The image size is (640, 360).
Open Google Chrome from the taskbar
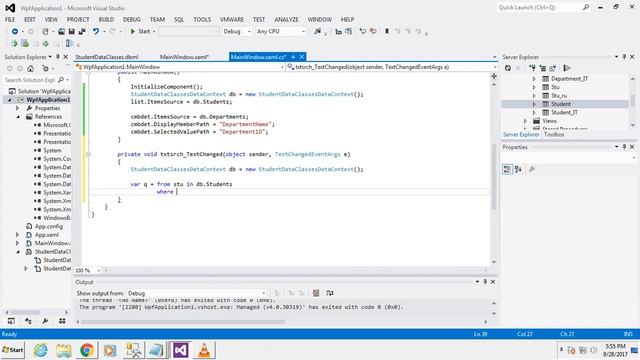click(87, 350)
